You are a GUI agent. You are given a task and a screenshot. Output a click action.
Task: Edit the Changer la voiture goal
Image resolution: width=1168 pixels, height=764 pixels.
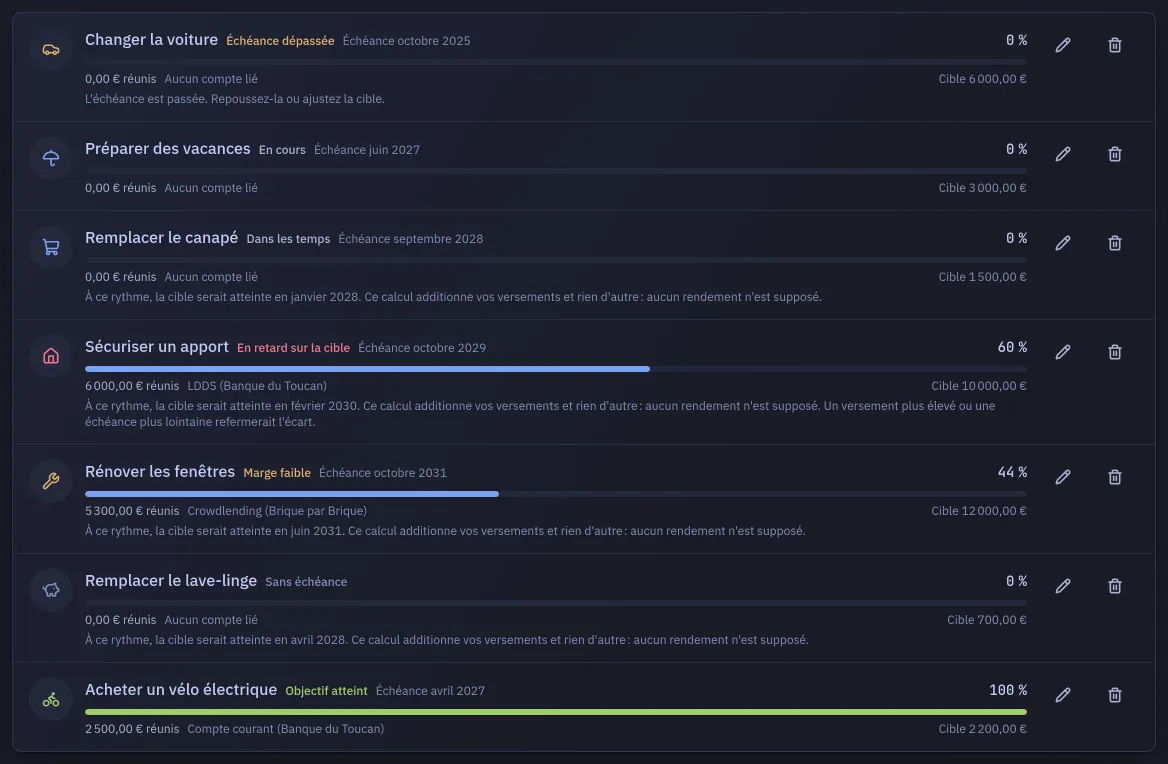point(1063,45)
